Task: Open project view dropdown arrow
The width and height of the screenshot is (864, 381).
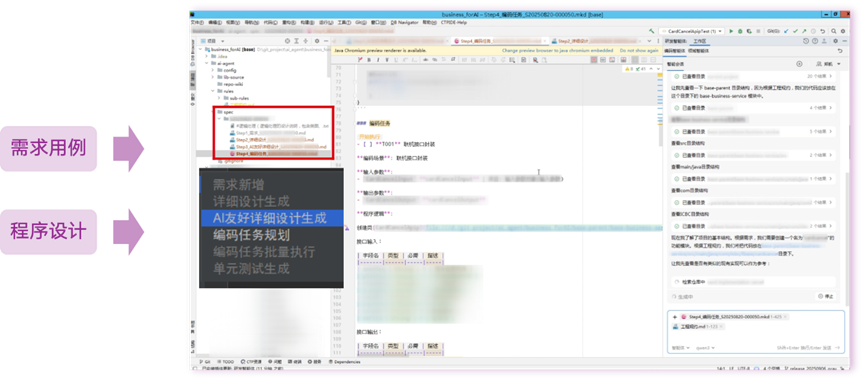Action: point(223,41)
